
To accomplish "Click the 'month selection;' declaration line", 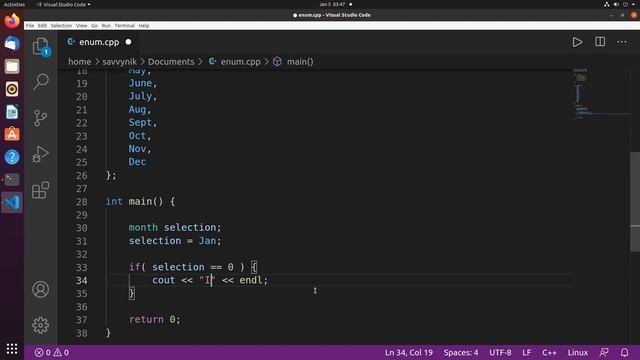I will click(175, 227).
